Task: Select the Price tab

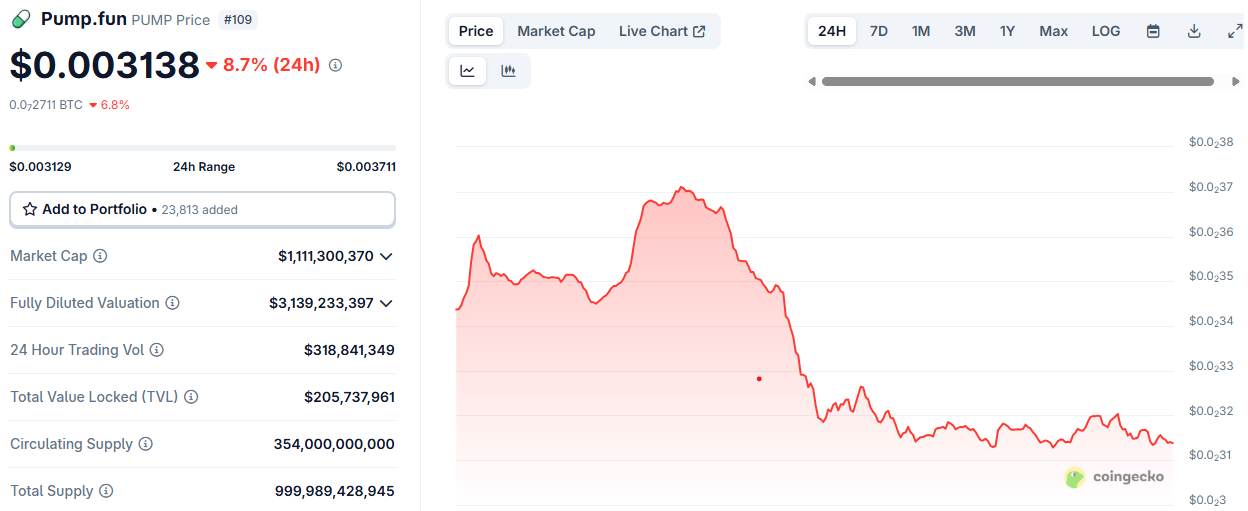Action: [476, 31]
